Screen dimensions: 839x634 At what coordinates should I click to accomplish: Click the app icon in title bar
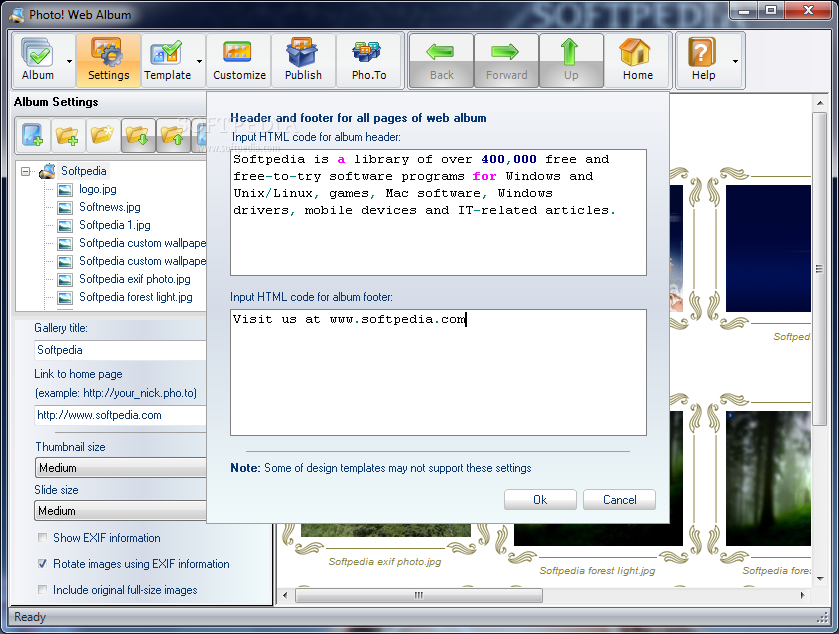pos(17,14)
